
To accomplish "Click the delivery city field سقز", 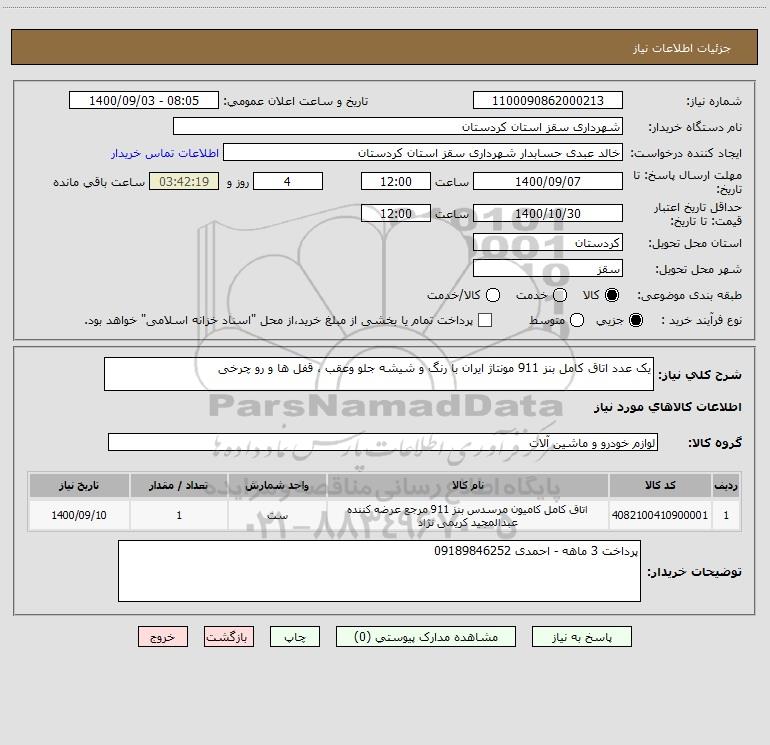I will point(548,269).
